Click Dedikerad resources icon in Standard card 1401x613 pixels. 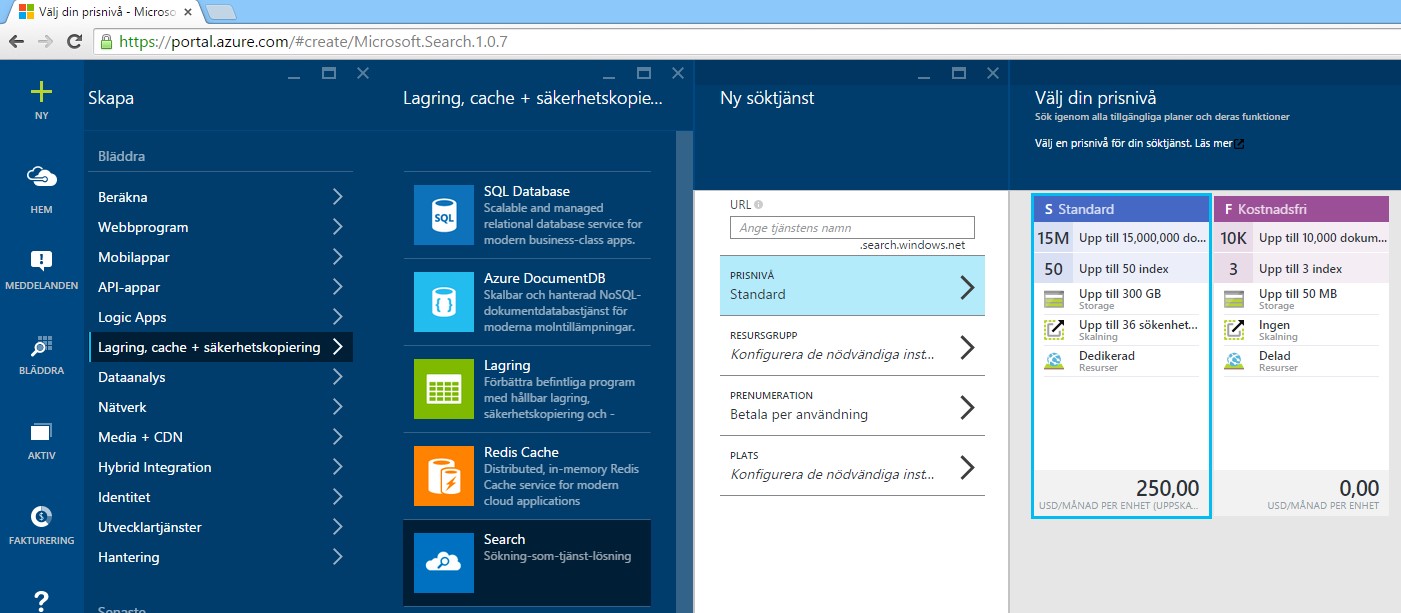coord(1055,361)
